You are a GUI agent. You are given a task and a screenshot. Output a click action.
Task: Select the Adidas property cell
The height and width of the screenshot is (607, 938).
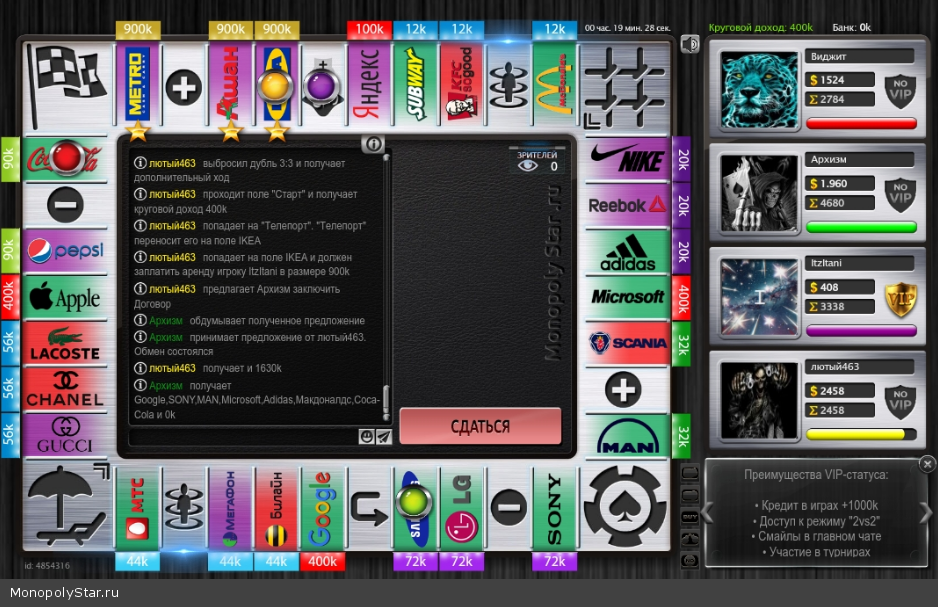626,252
